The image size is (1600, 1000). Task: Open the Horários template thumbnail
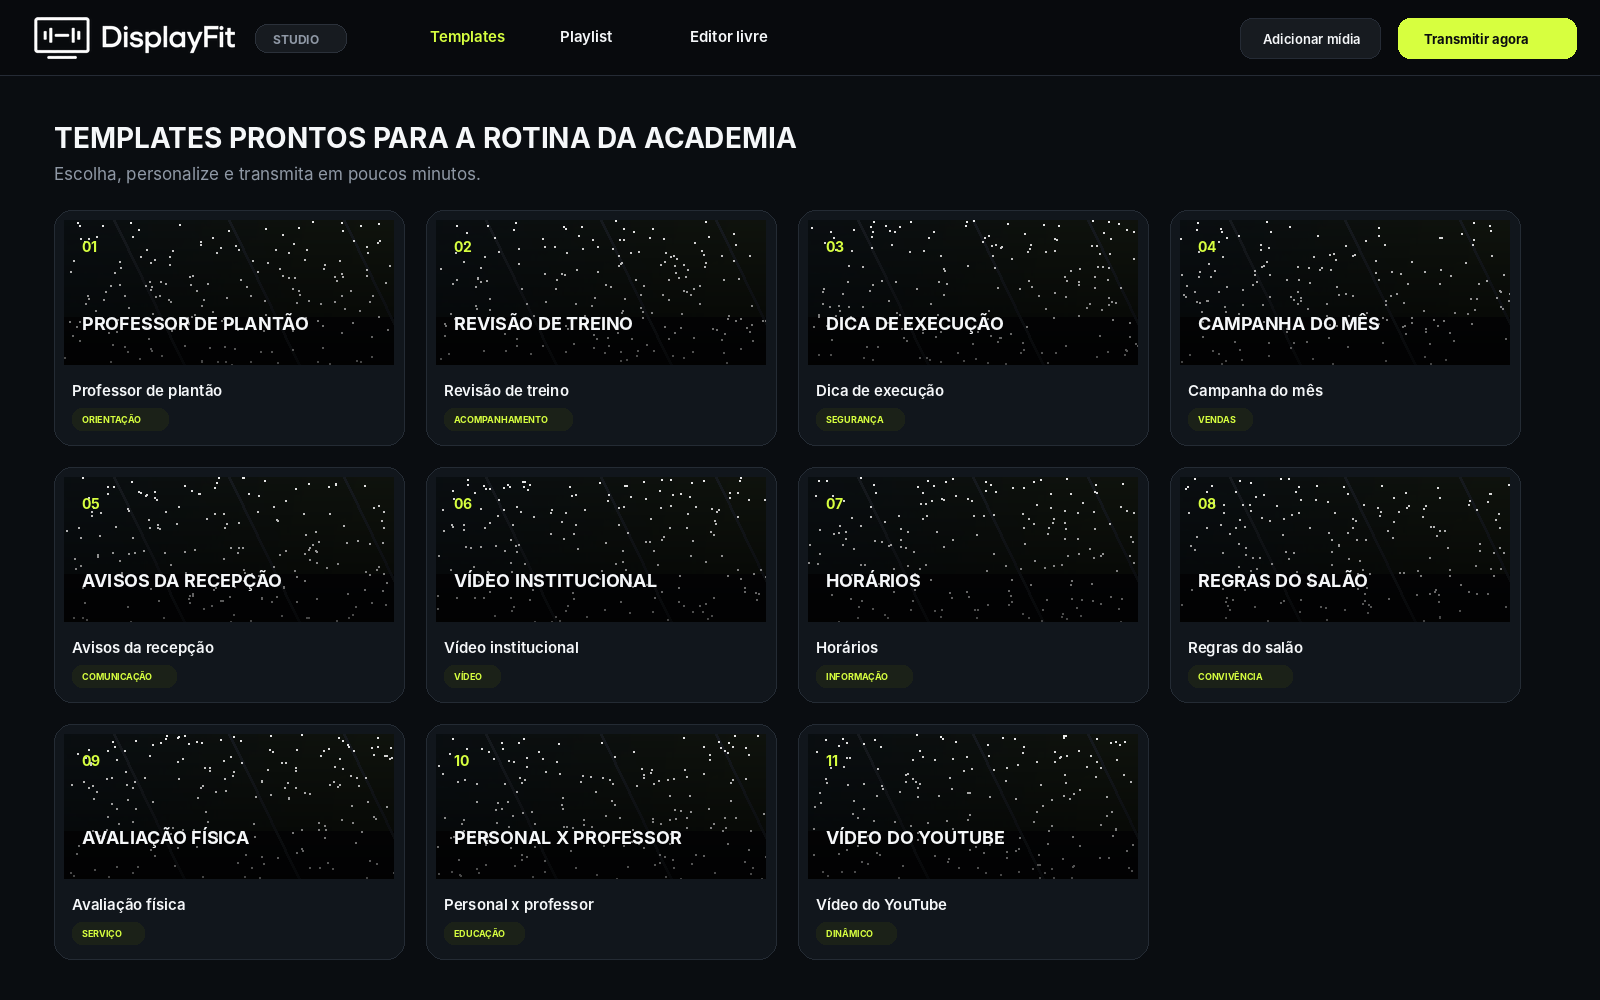pyautogui.click(x=973, y=549)
